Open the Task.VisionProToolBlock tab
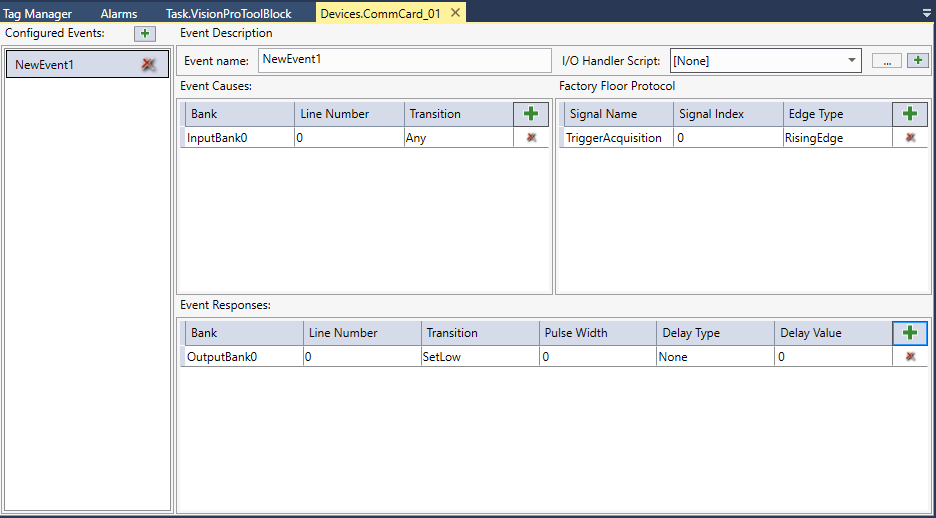 [x=228, y=14]
